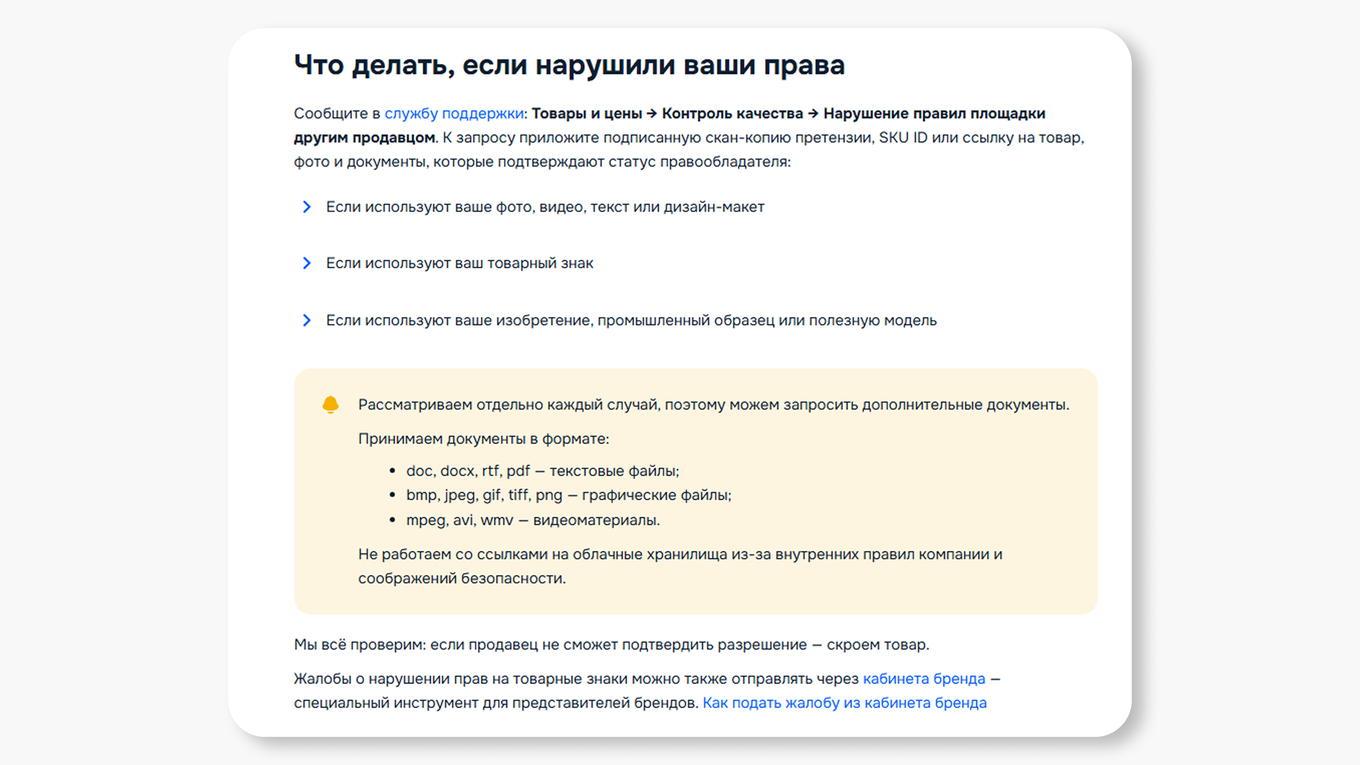
Task: Expand the "Если используют ваш товарный знак" section
Action: (460, 263)
